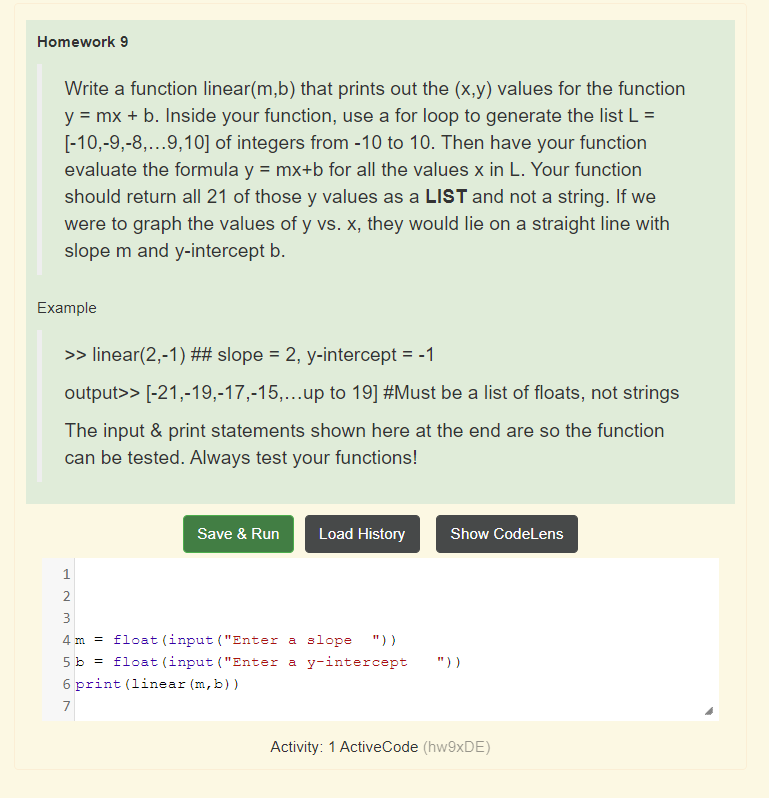Click the '>> linear(2,-1)' example line
Screen dimensions: 769x798
click(x=249, y=355)
